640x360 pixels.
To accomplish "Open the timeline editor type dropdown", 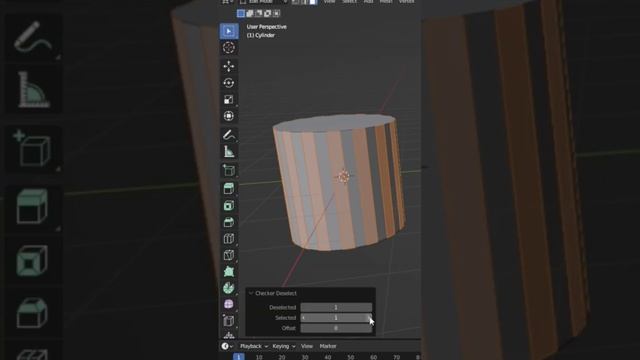I will 227,346.
